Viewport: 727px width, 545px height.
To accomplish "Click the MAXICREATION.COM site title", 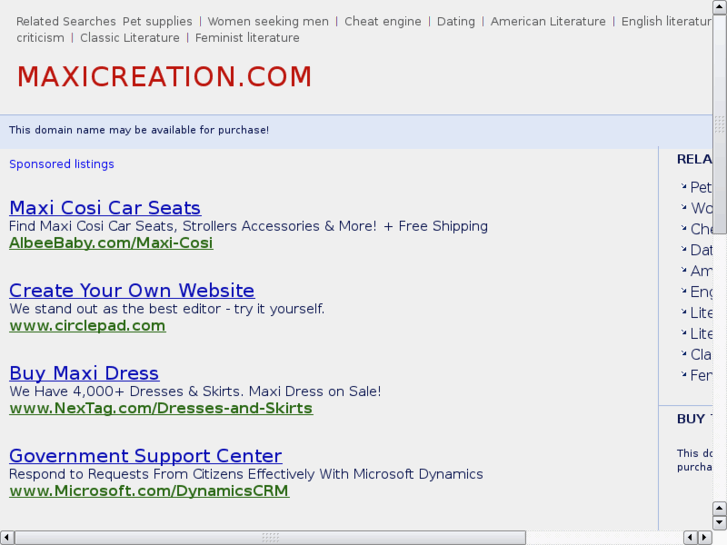I will point(165,77).
